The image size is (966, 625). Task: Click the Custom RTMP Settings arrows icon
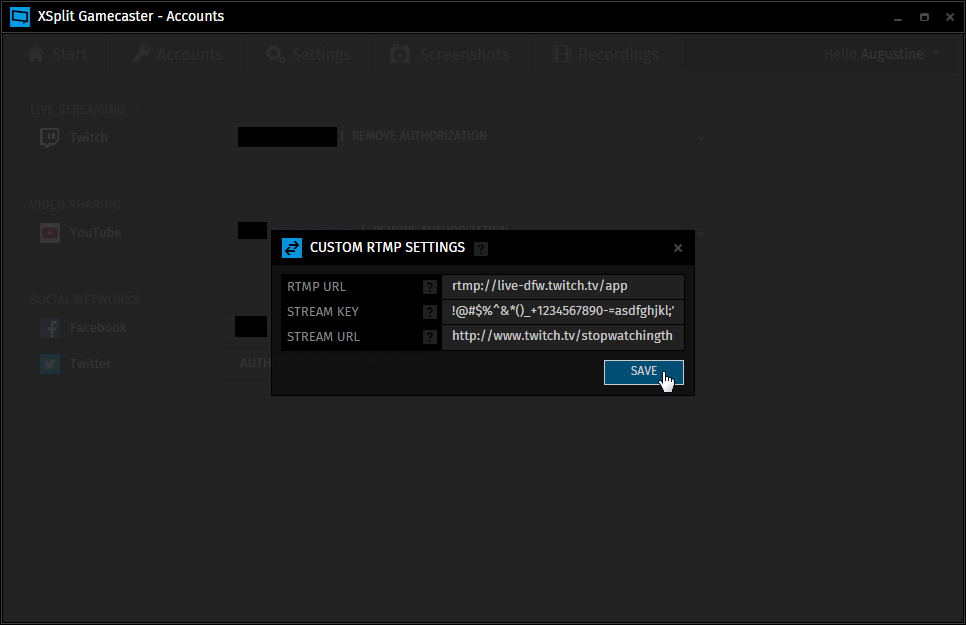click(x=292, y=248)
